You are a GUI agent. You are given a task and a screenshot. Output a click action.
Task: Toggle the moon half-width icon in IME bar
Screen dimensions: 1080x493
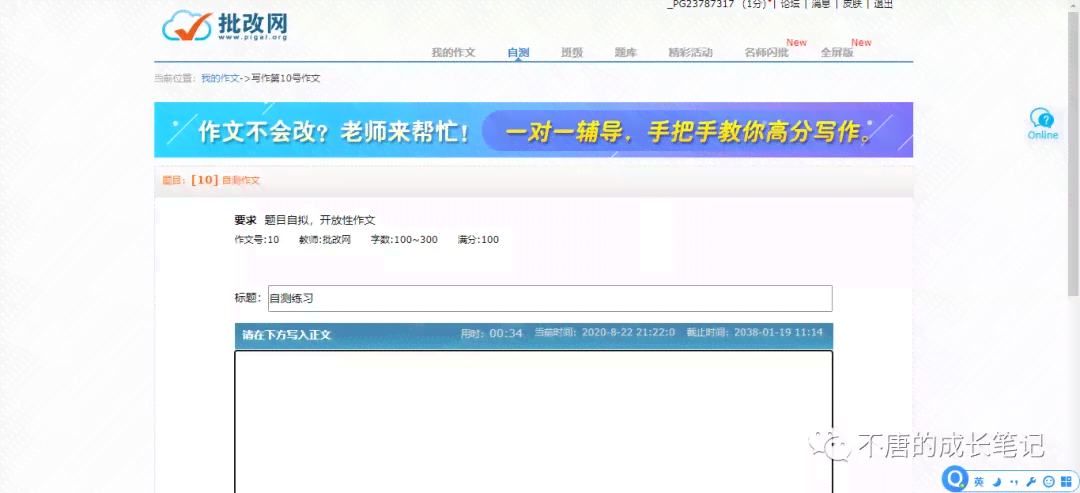click(x=997, y=481)
